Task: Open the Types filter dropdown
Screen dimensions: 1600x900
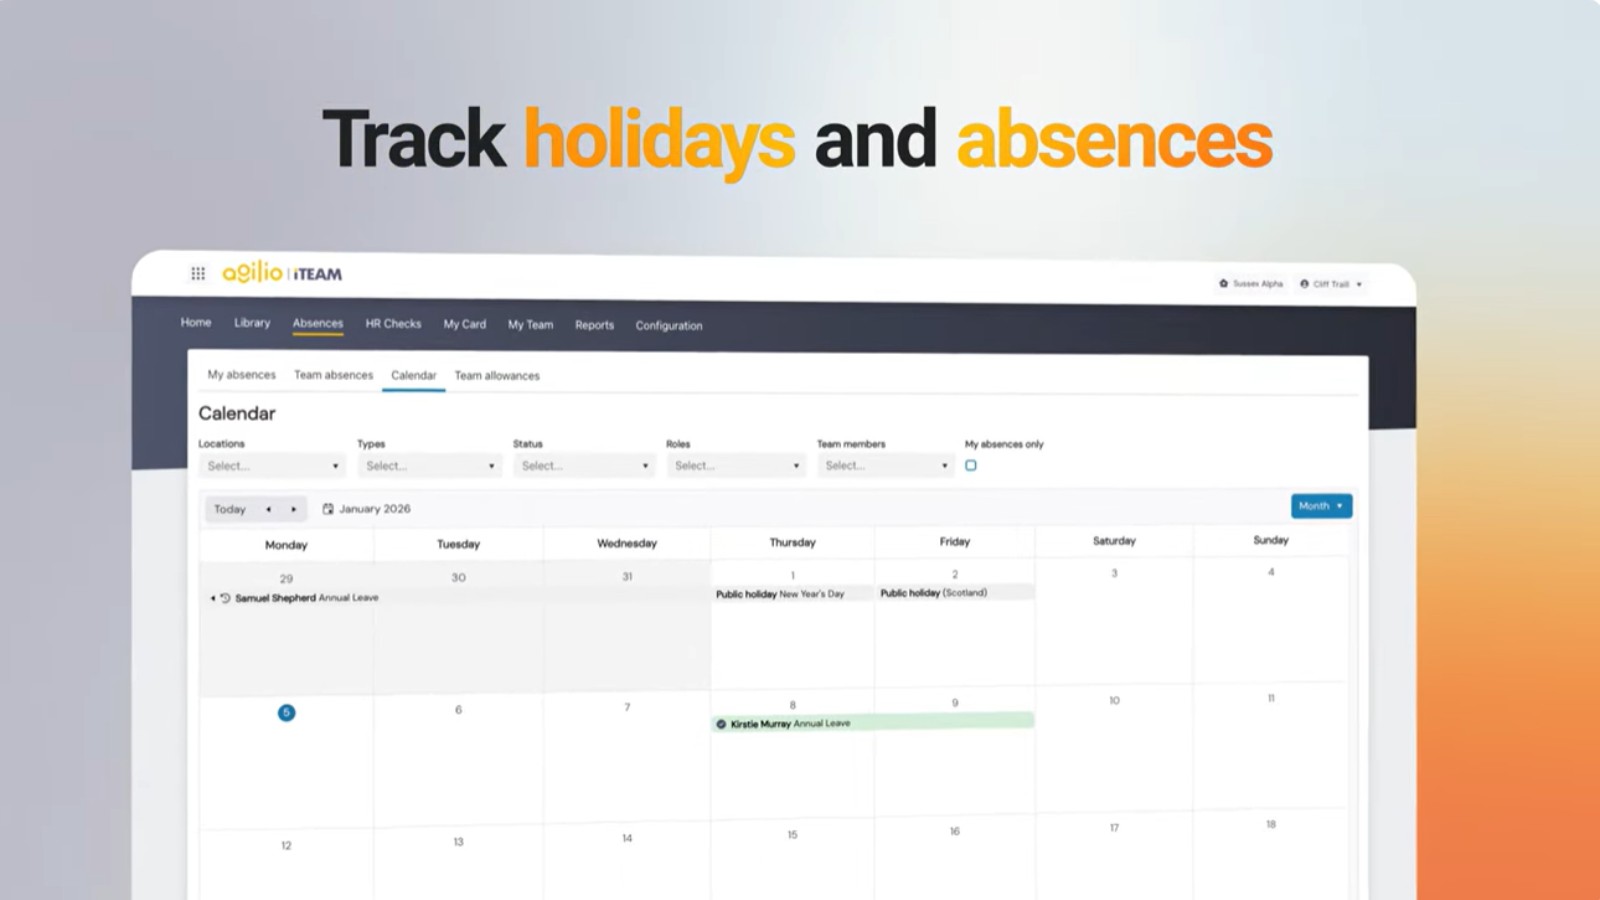Action: [430, 466]
